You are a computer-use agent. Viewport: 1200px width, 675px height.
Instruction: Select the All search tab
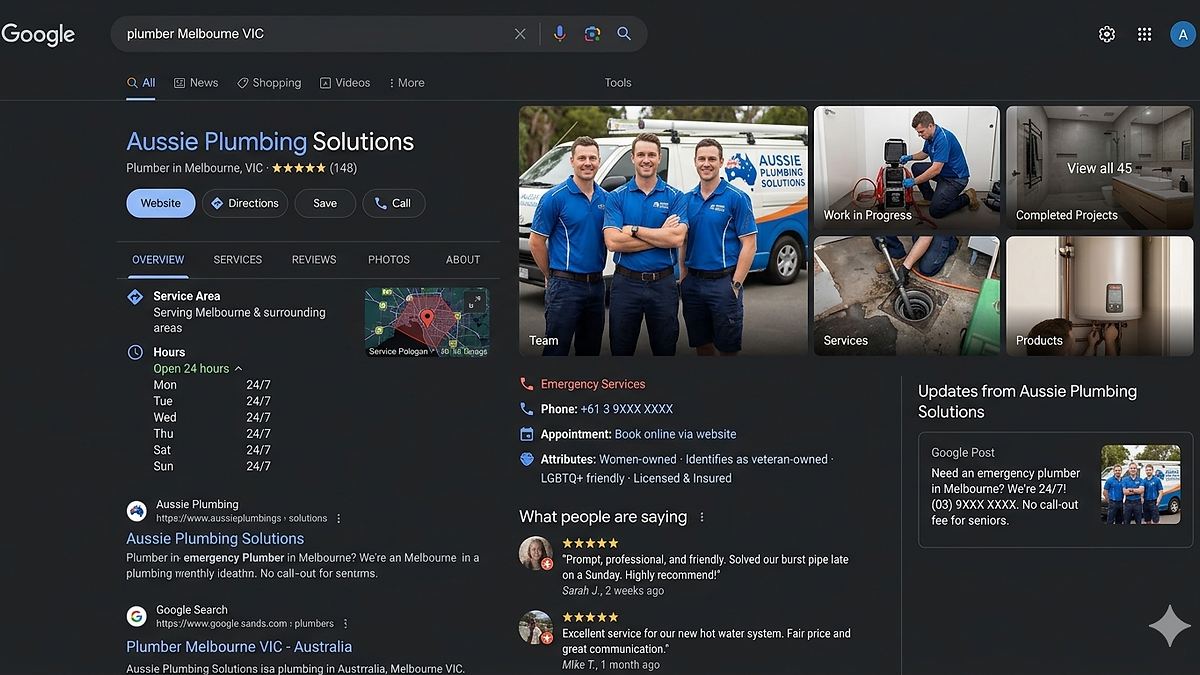pyautogui.click(x=141, y=83)
